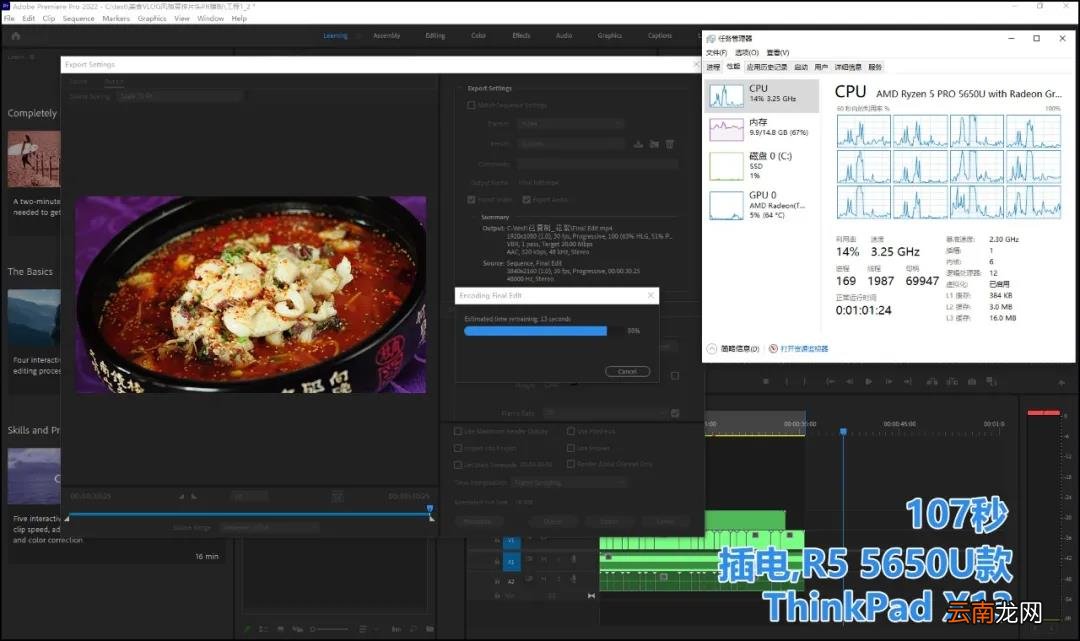The image size is (1080, 641).
Task: Click the Go to In point icon
Action: (x=830, y=381)
